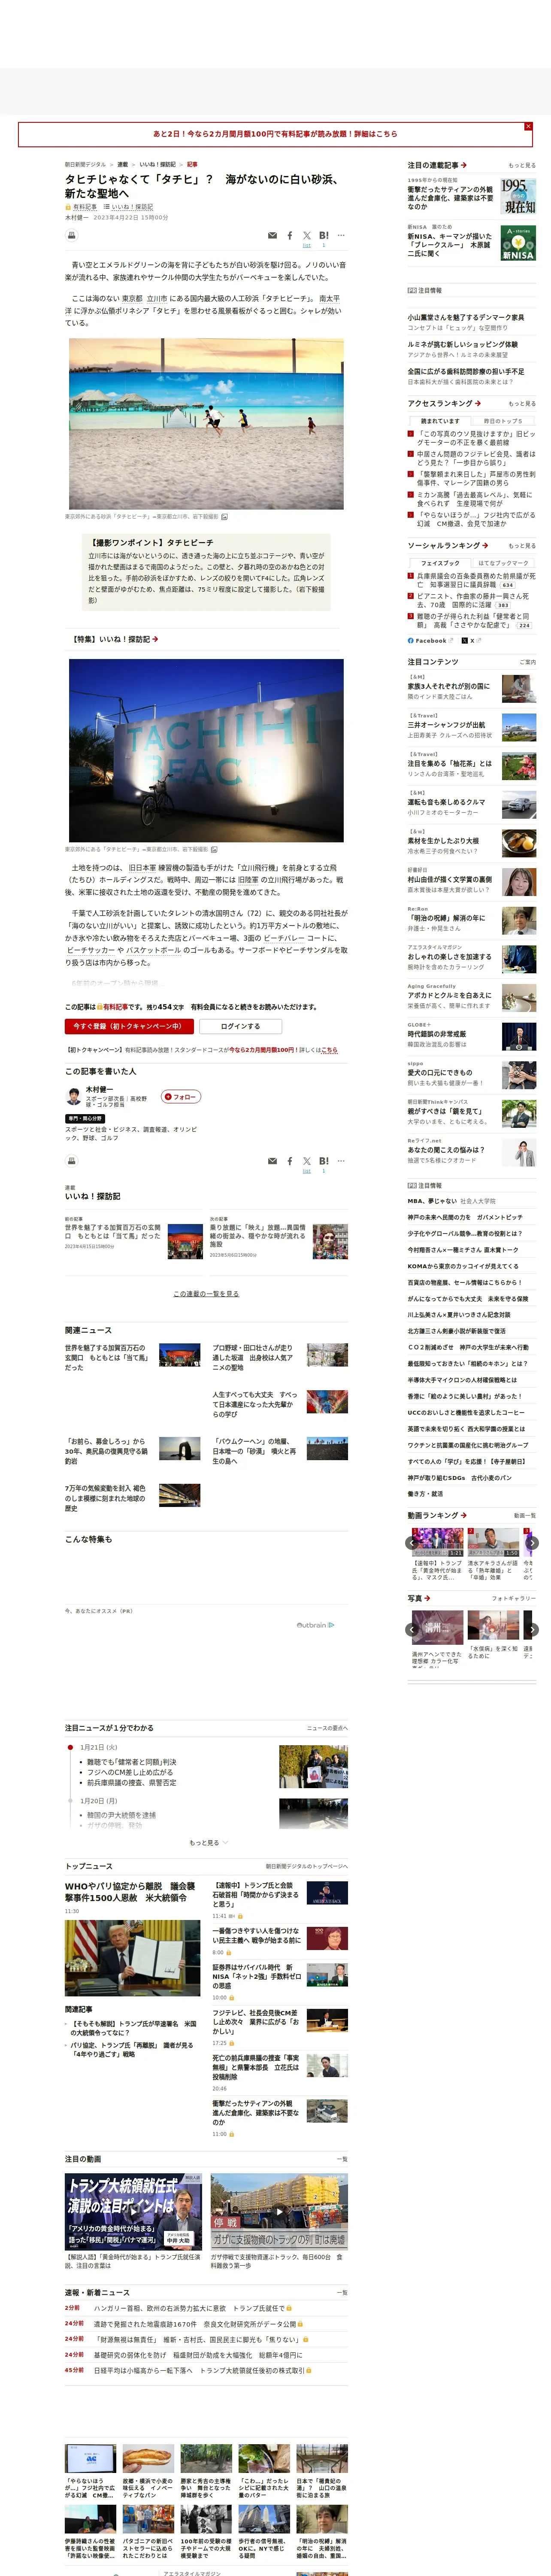Open the Outbrain logo link
This screenshot has width=551, height=2576.
[315, 1625]
